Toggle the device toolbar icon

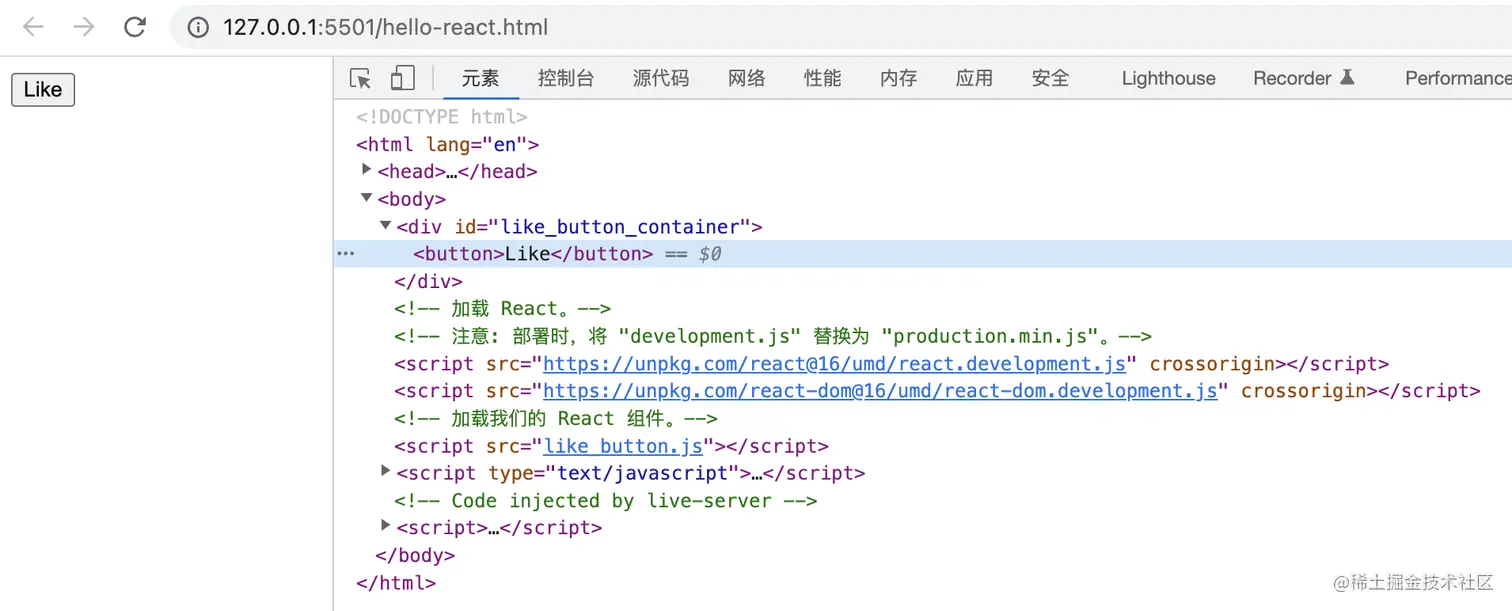click(x=402, y=78)
